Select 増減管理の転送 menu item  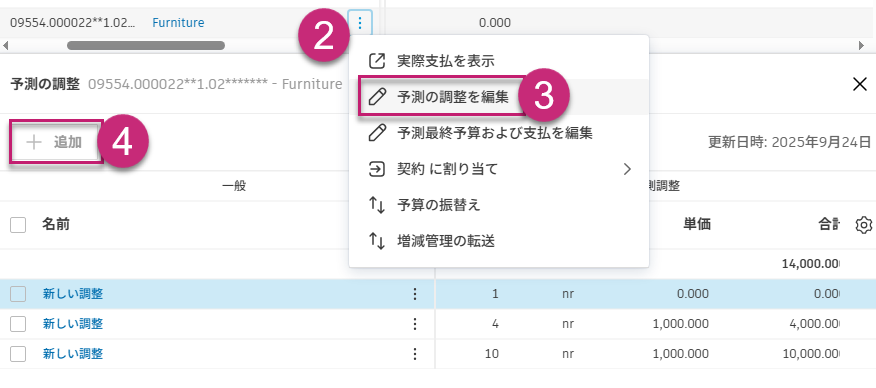[498, 241]
